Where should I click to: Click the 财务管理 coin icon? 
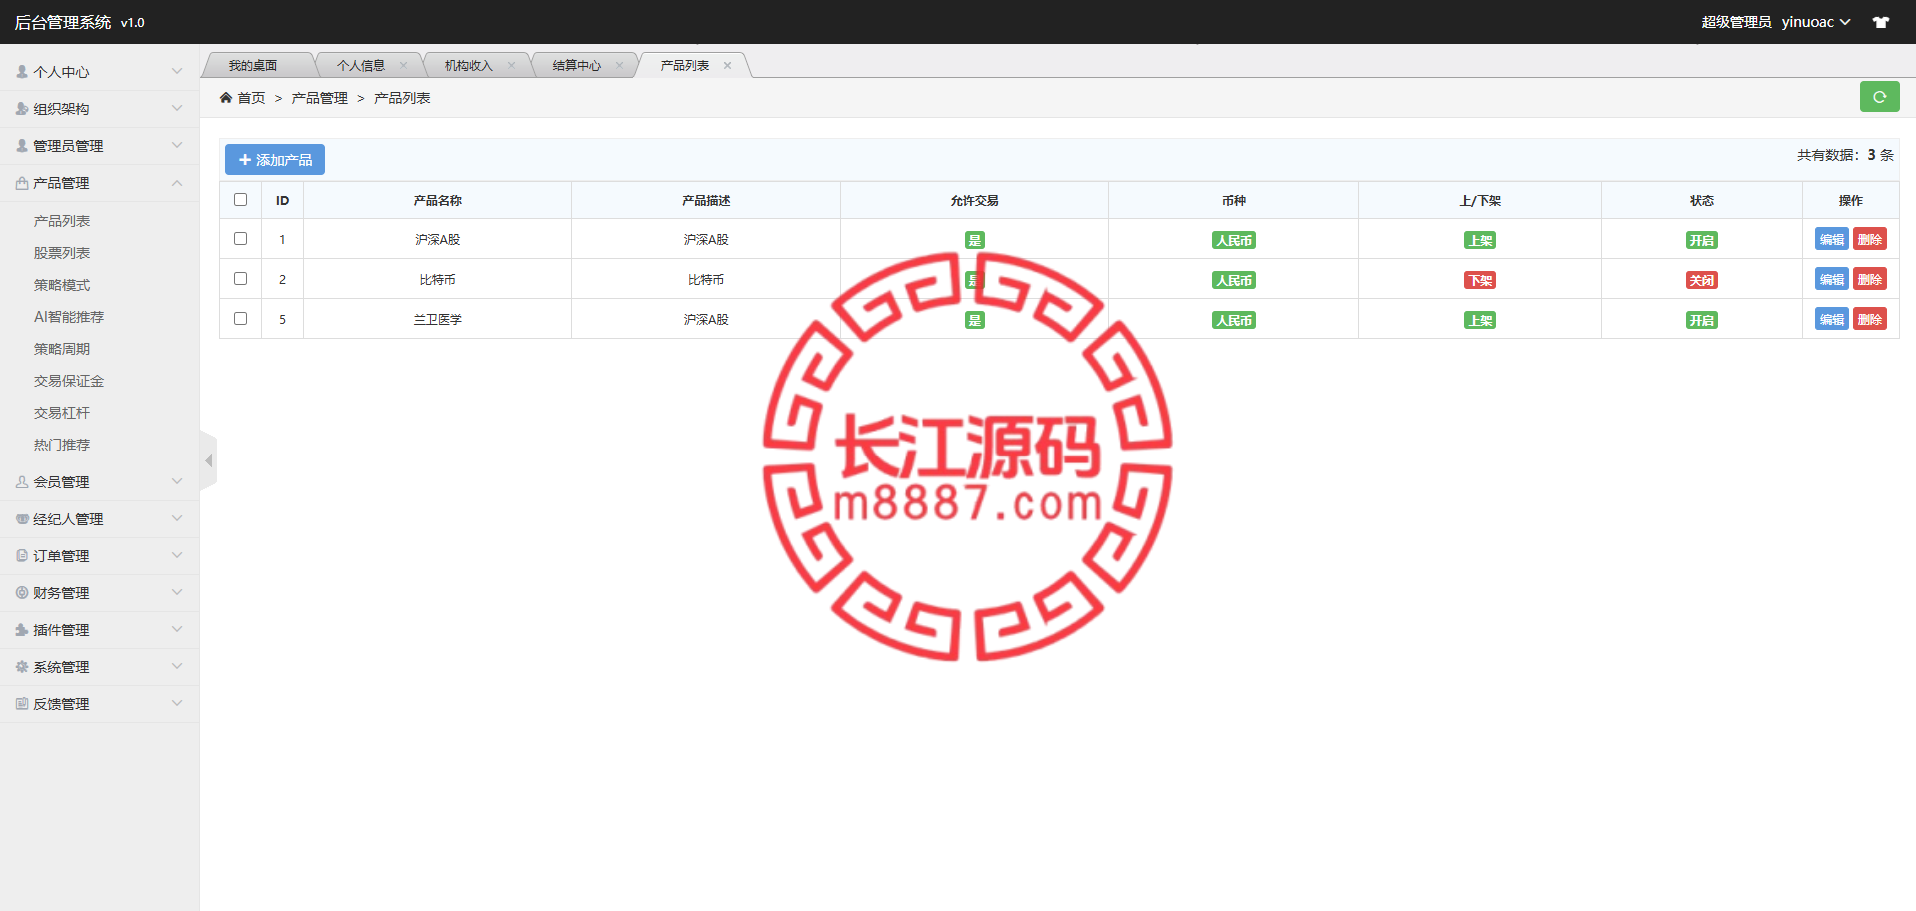22,593
